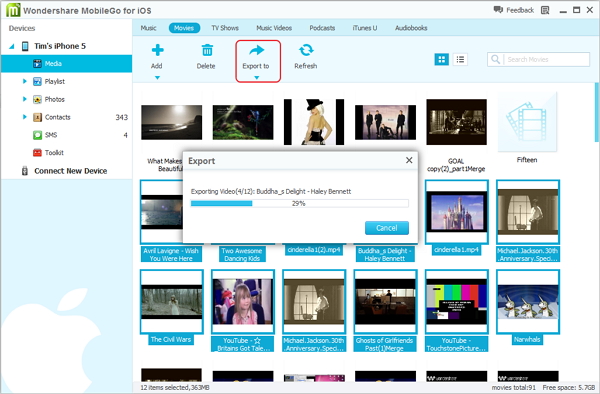Collapse Tim's iPhone 5 tree

pyautogui.click(x=11, y=47)
